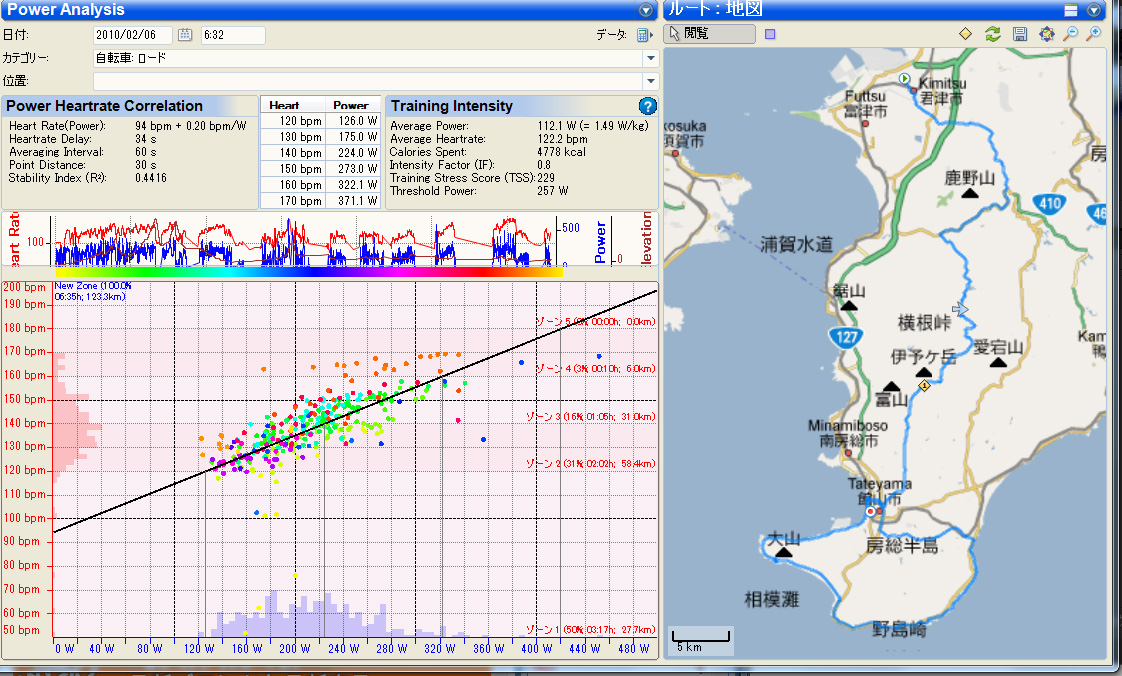
Task: Expand the category dropdown showing 自転車: ロード
Action: tap(650, 58)
